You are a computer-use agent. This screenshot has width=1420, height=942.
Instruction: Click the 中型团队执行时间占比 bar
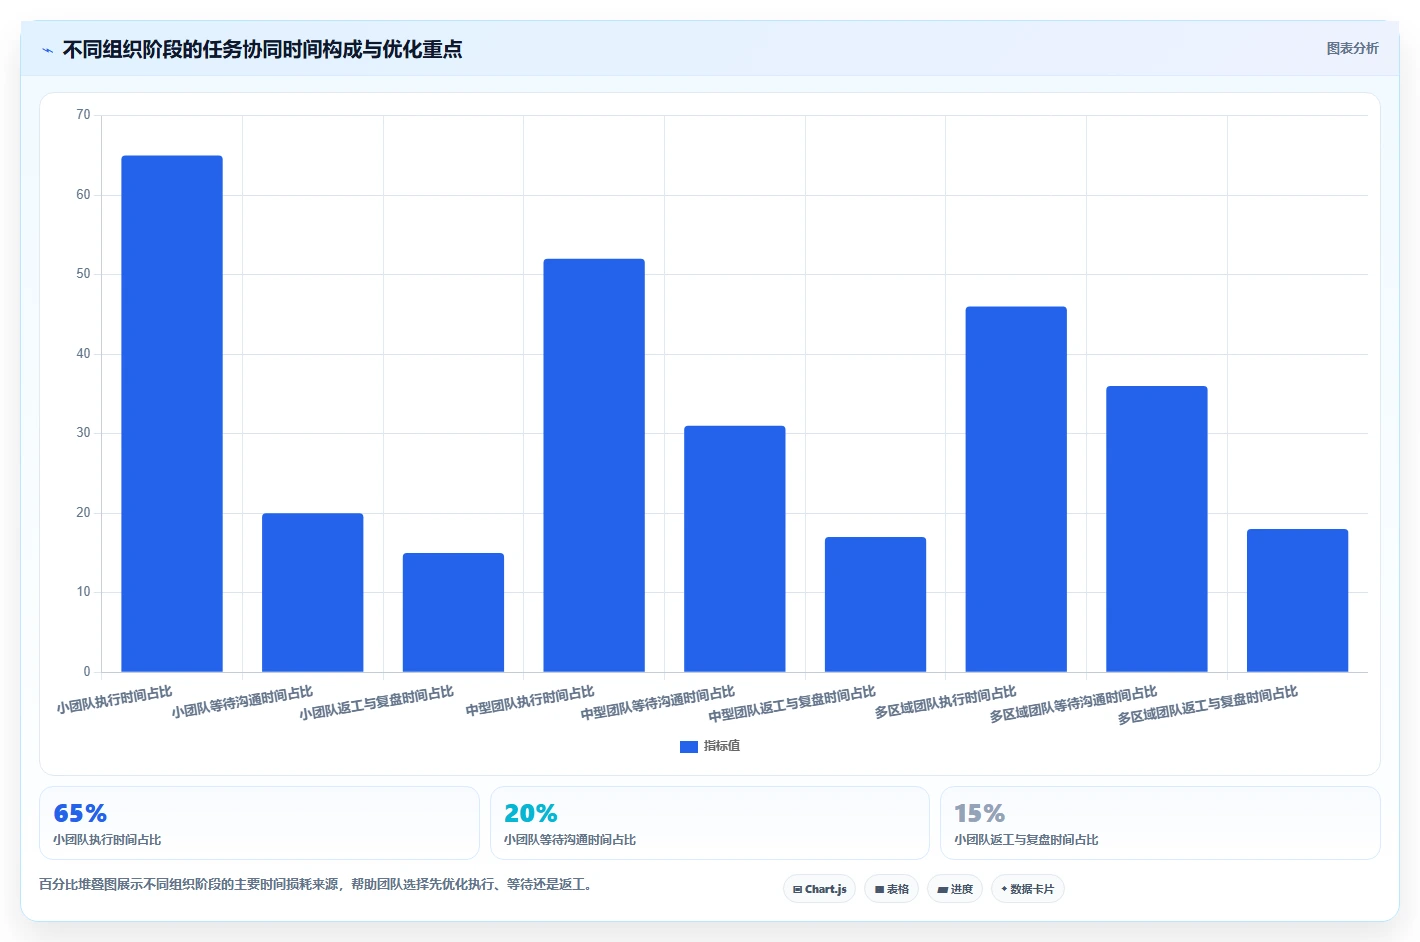594,465
